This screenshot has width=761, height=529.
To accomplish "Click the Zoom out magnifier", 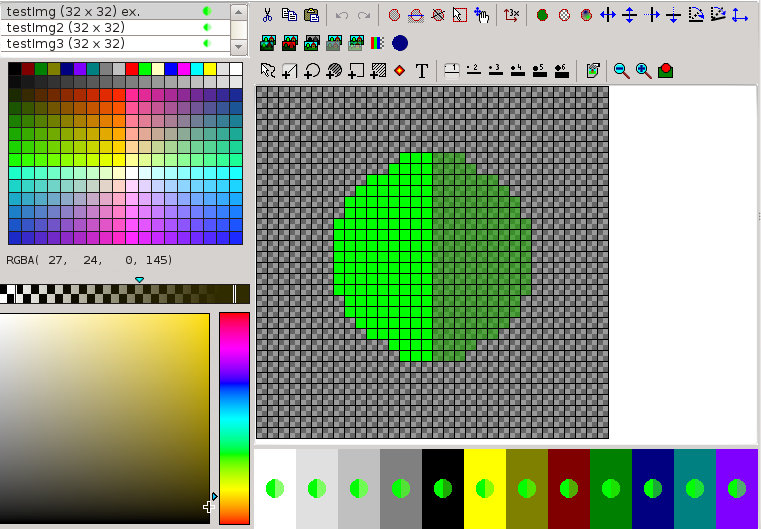I will 621,71.
